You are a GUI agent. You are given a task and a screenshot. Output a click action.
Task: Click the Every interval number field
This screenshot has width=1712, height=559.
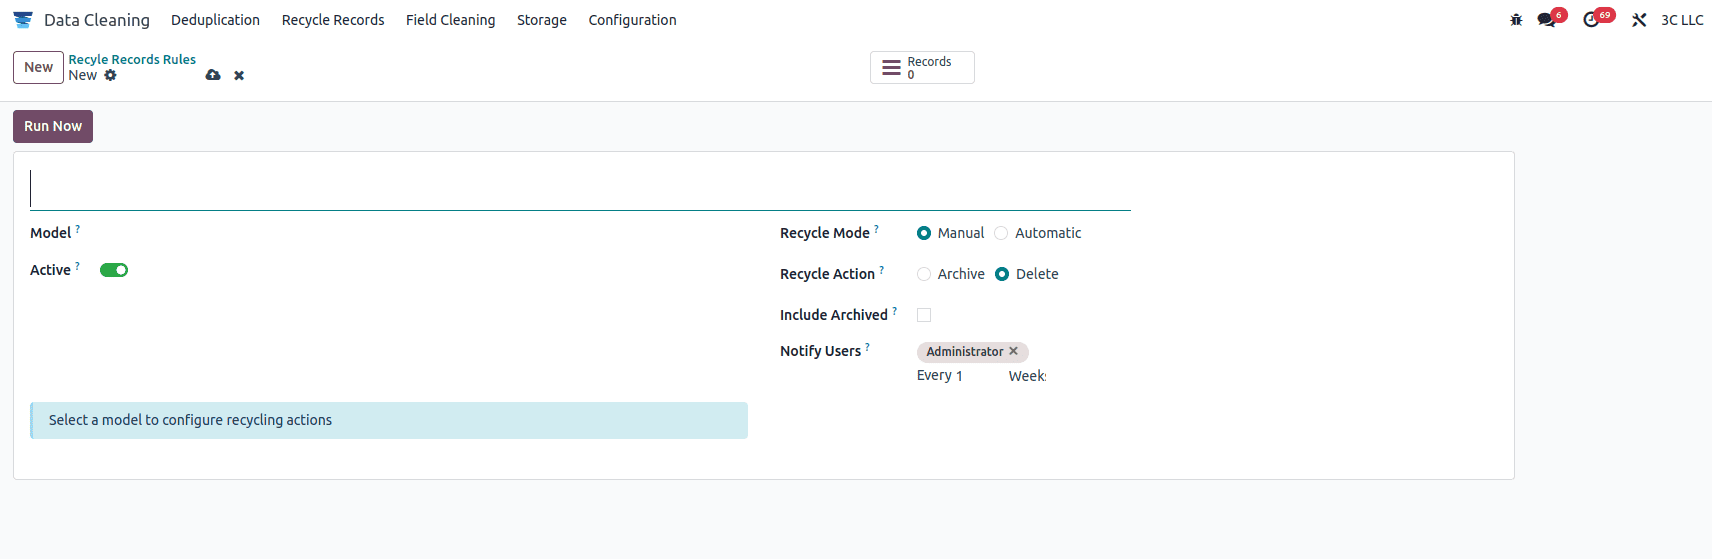coord(977,376)
